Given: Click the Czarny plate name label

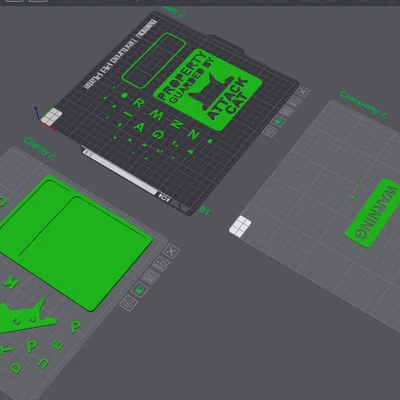Looking at the screenshot, I should tap(36, 146).
